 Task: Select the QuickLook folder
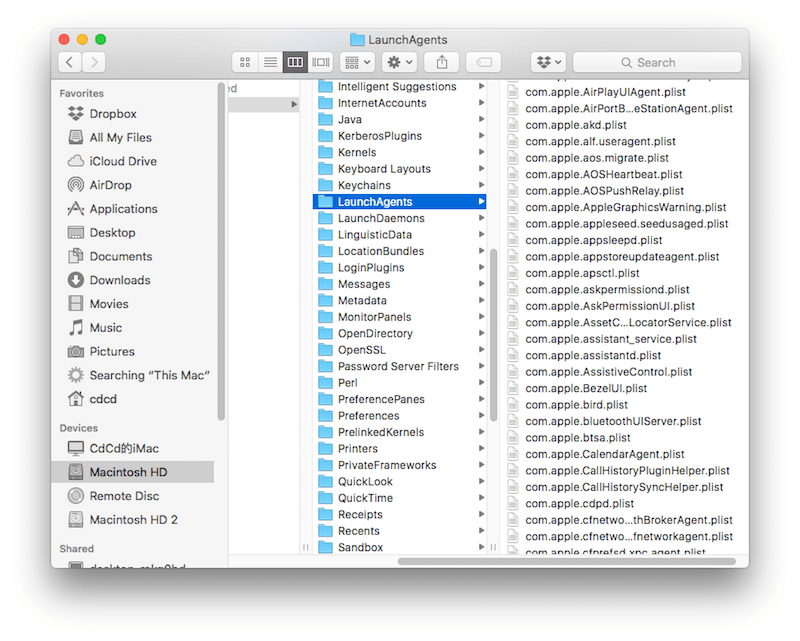pyautogui.click(x=399, y=482)
